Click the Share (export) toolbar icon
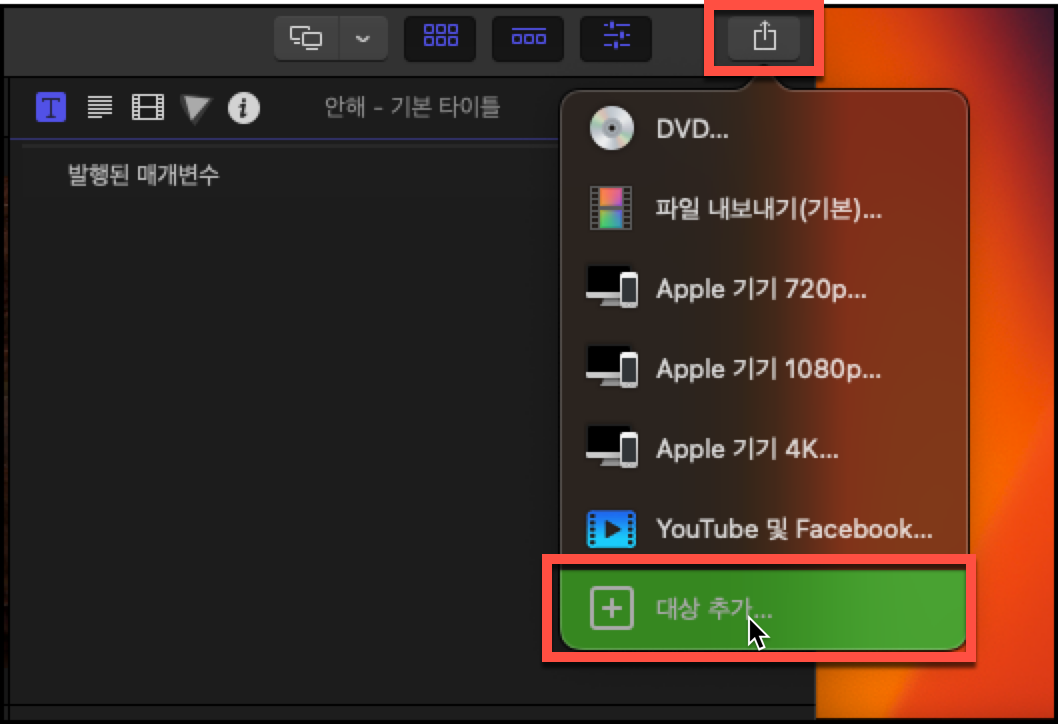Image resolution: width=1058 pixels, height=724 pixels. pyautogui.click(x=763, y=38)
